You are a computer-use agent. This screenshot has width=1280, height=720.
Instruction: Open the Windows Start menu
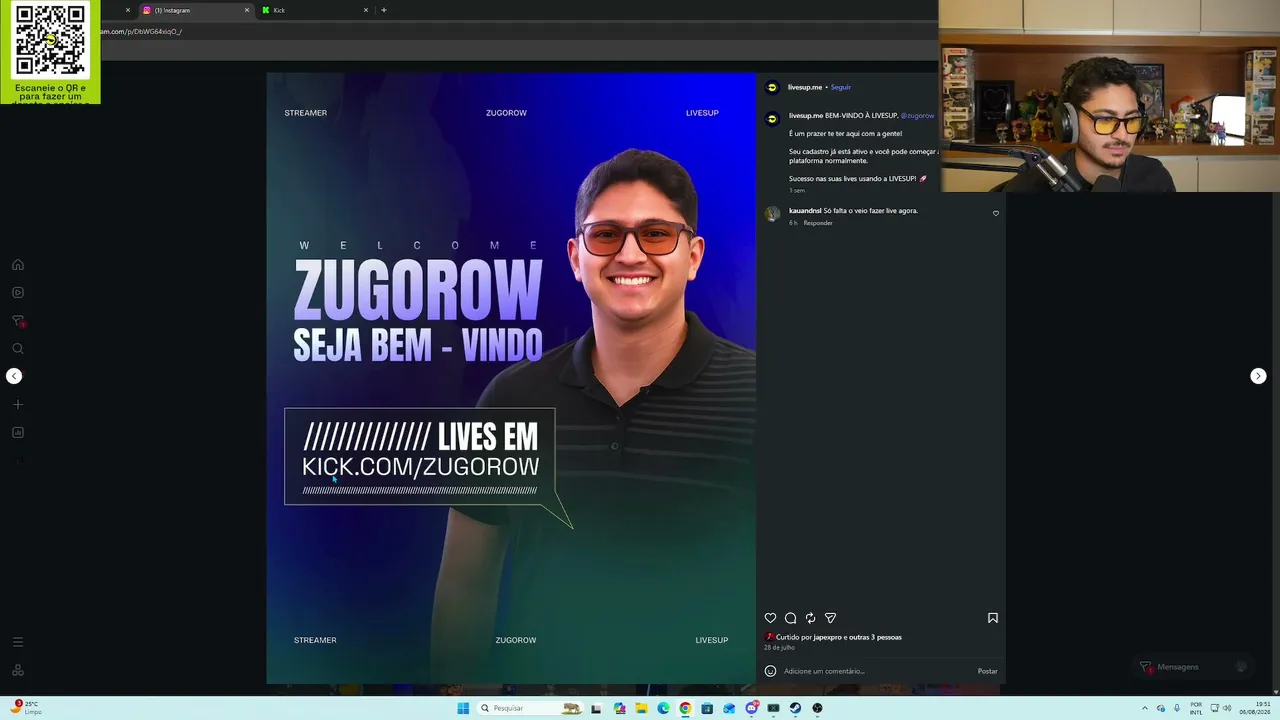click(x=463, y=708)
